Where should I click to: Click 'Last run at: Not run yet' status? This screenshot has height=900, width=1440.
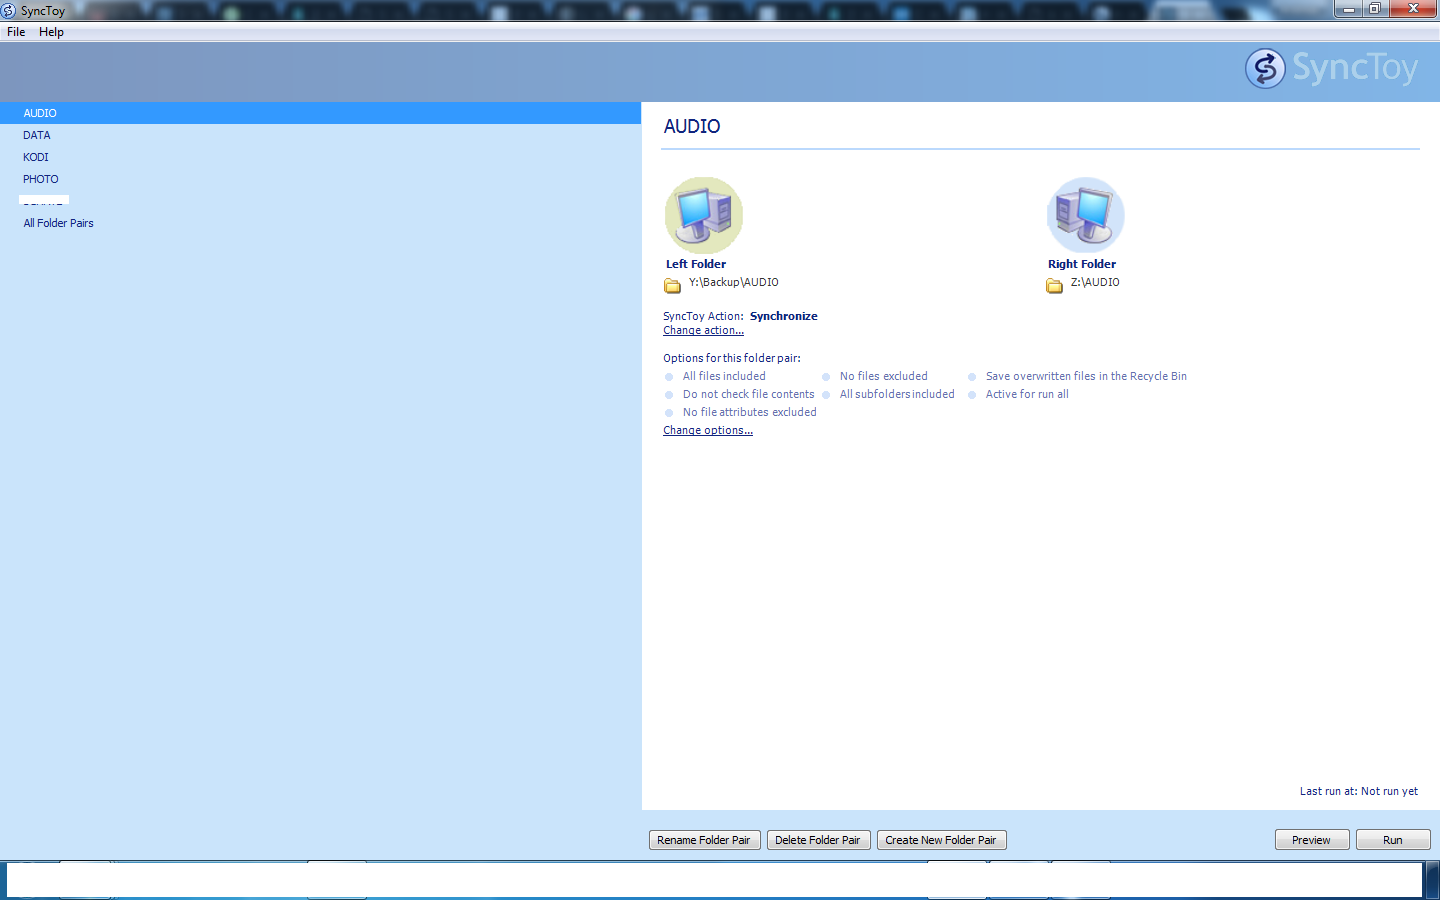point(1359,791)
